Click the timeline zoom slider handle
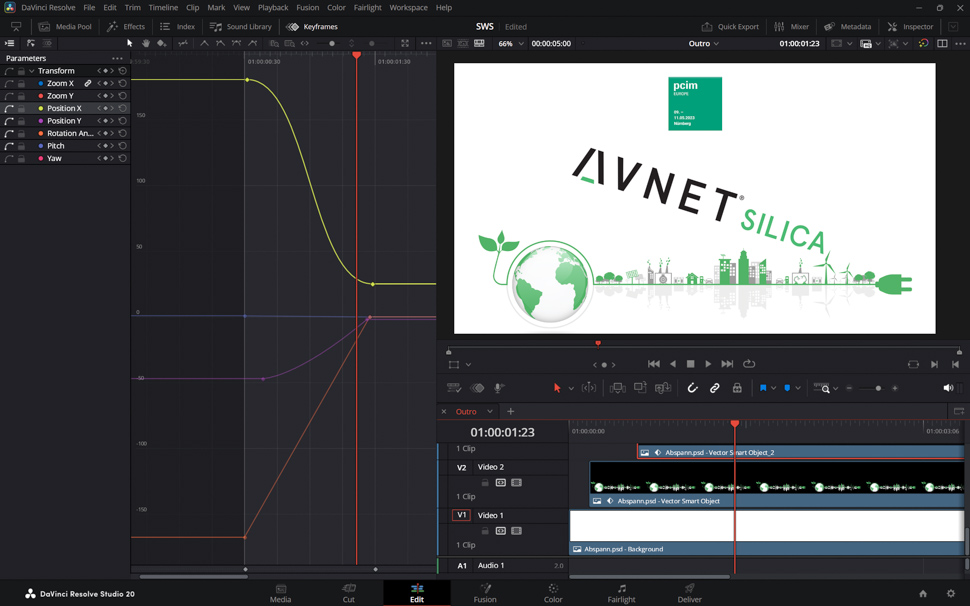 (x=878, y=388)
